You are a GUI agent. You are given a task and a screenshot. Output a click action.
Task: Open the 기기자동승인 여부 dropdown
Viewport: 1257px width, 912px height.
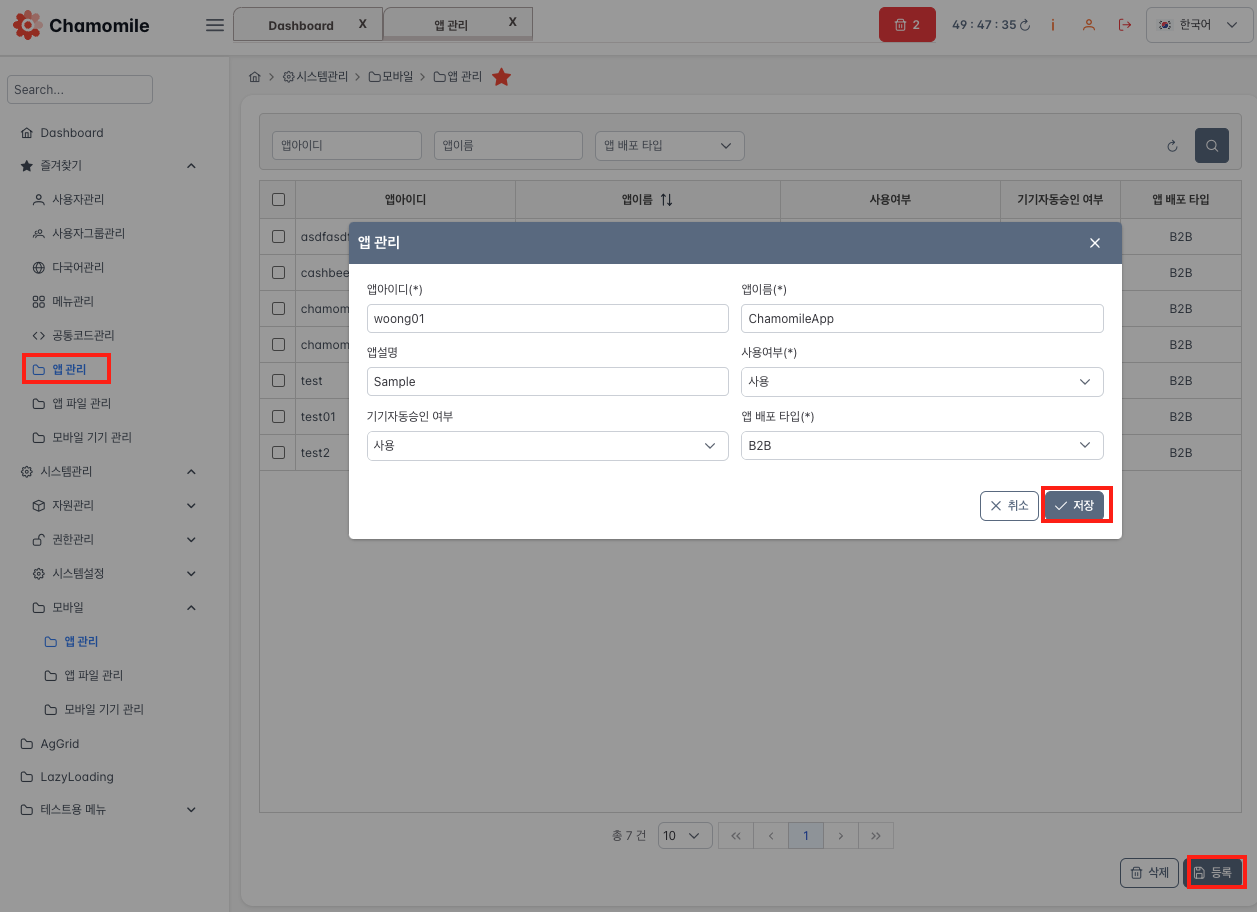tap(547, 446)
